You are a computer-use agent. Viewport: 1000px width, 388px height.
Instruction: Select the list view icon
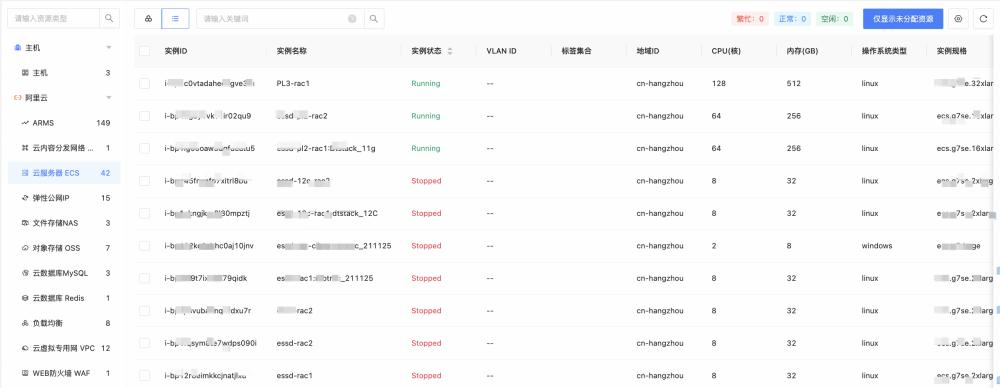pyautogui.click(x=175, y=19)
